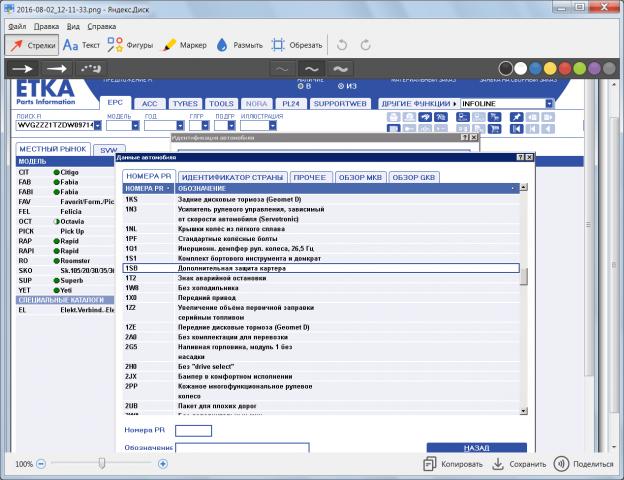The width and height of the screenshot is (624, 480).
Task: Open the Справка menu
Action: [x=102, y=27]
